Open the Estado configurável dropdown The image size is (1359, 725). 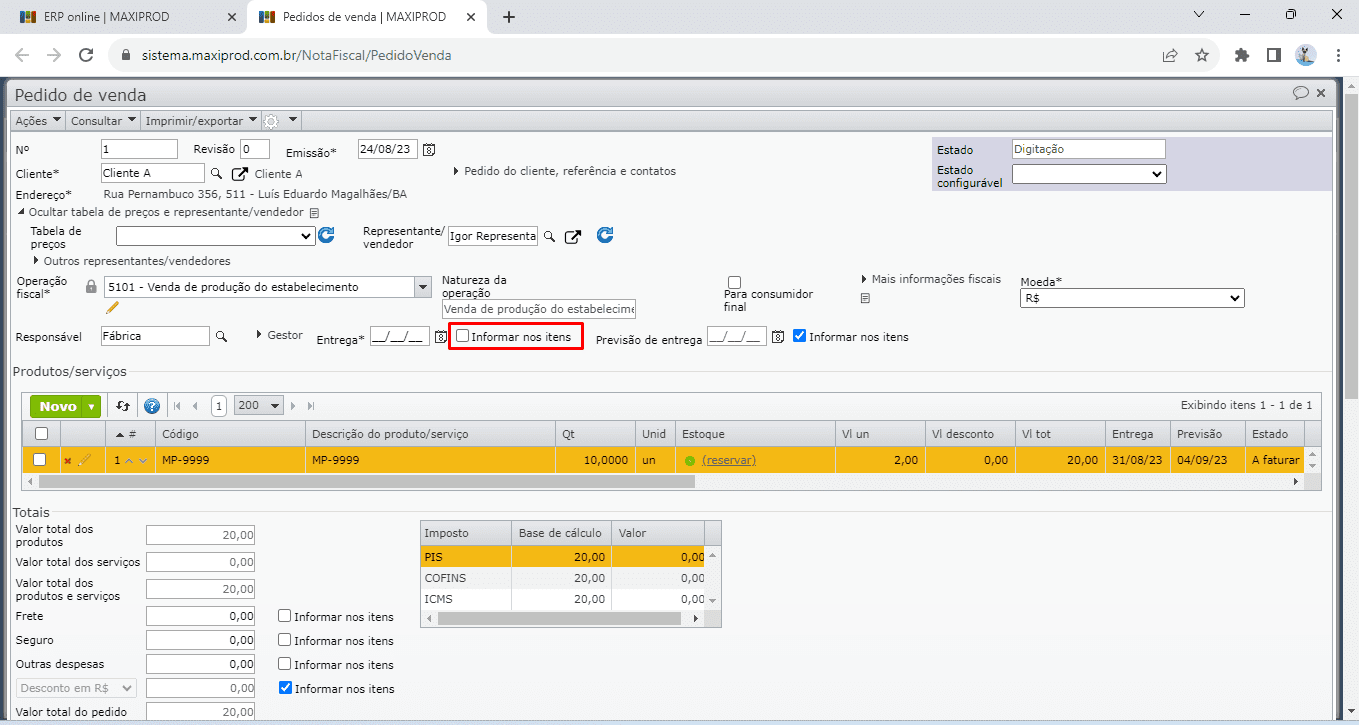[1088, 174]
